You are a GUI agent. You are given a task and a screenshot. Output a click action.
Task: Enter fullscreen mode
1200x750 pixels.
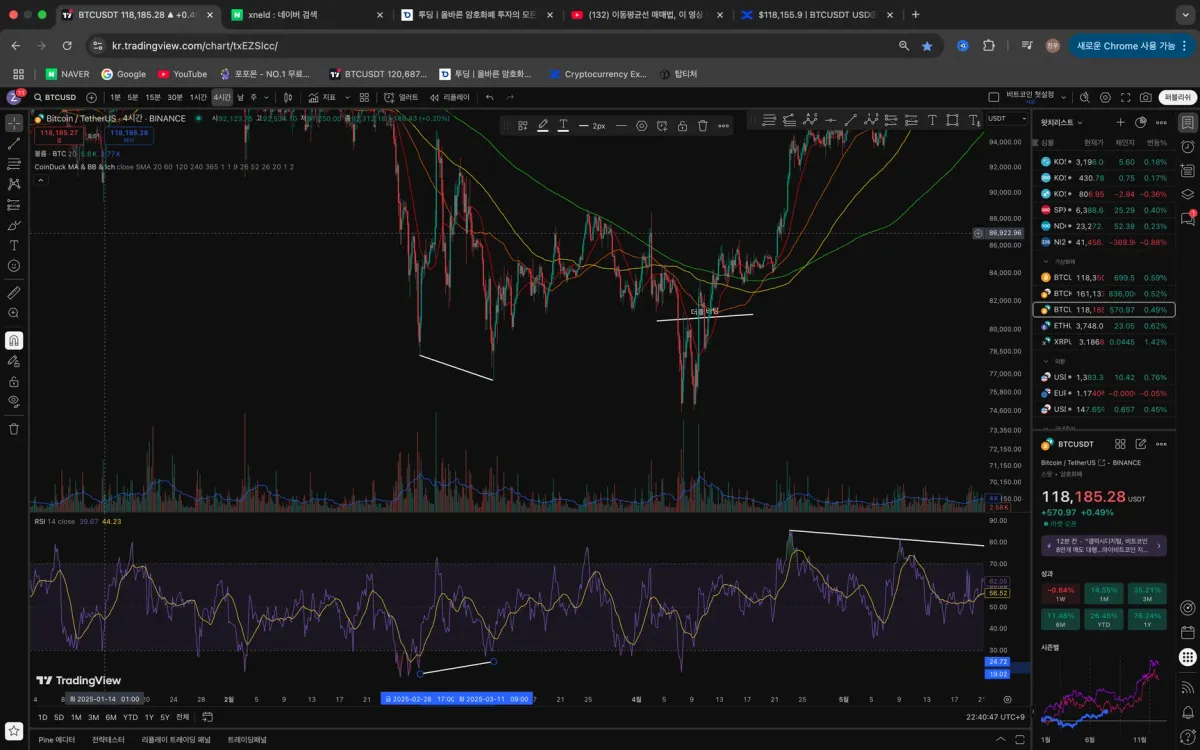click(x=1125, y=97)
